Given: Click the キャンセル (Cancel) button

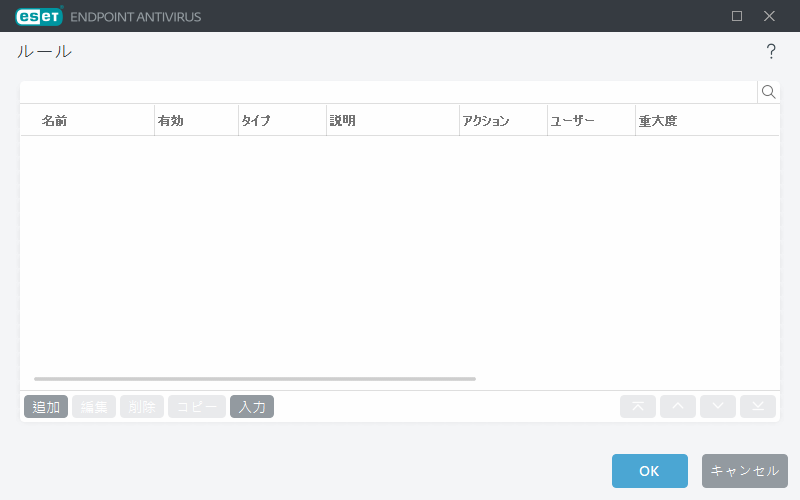Looking at the screenshot, I should [744, 471].
